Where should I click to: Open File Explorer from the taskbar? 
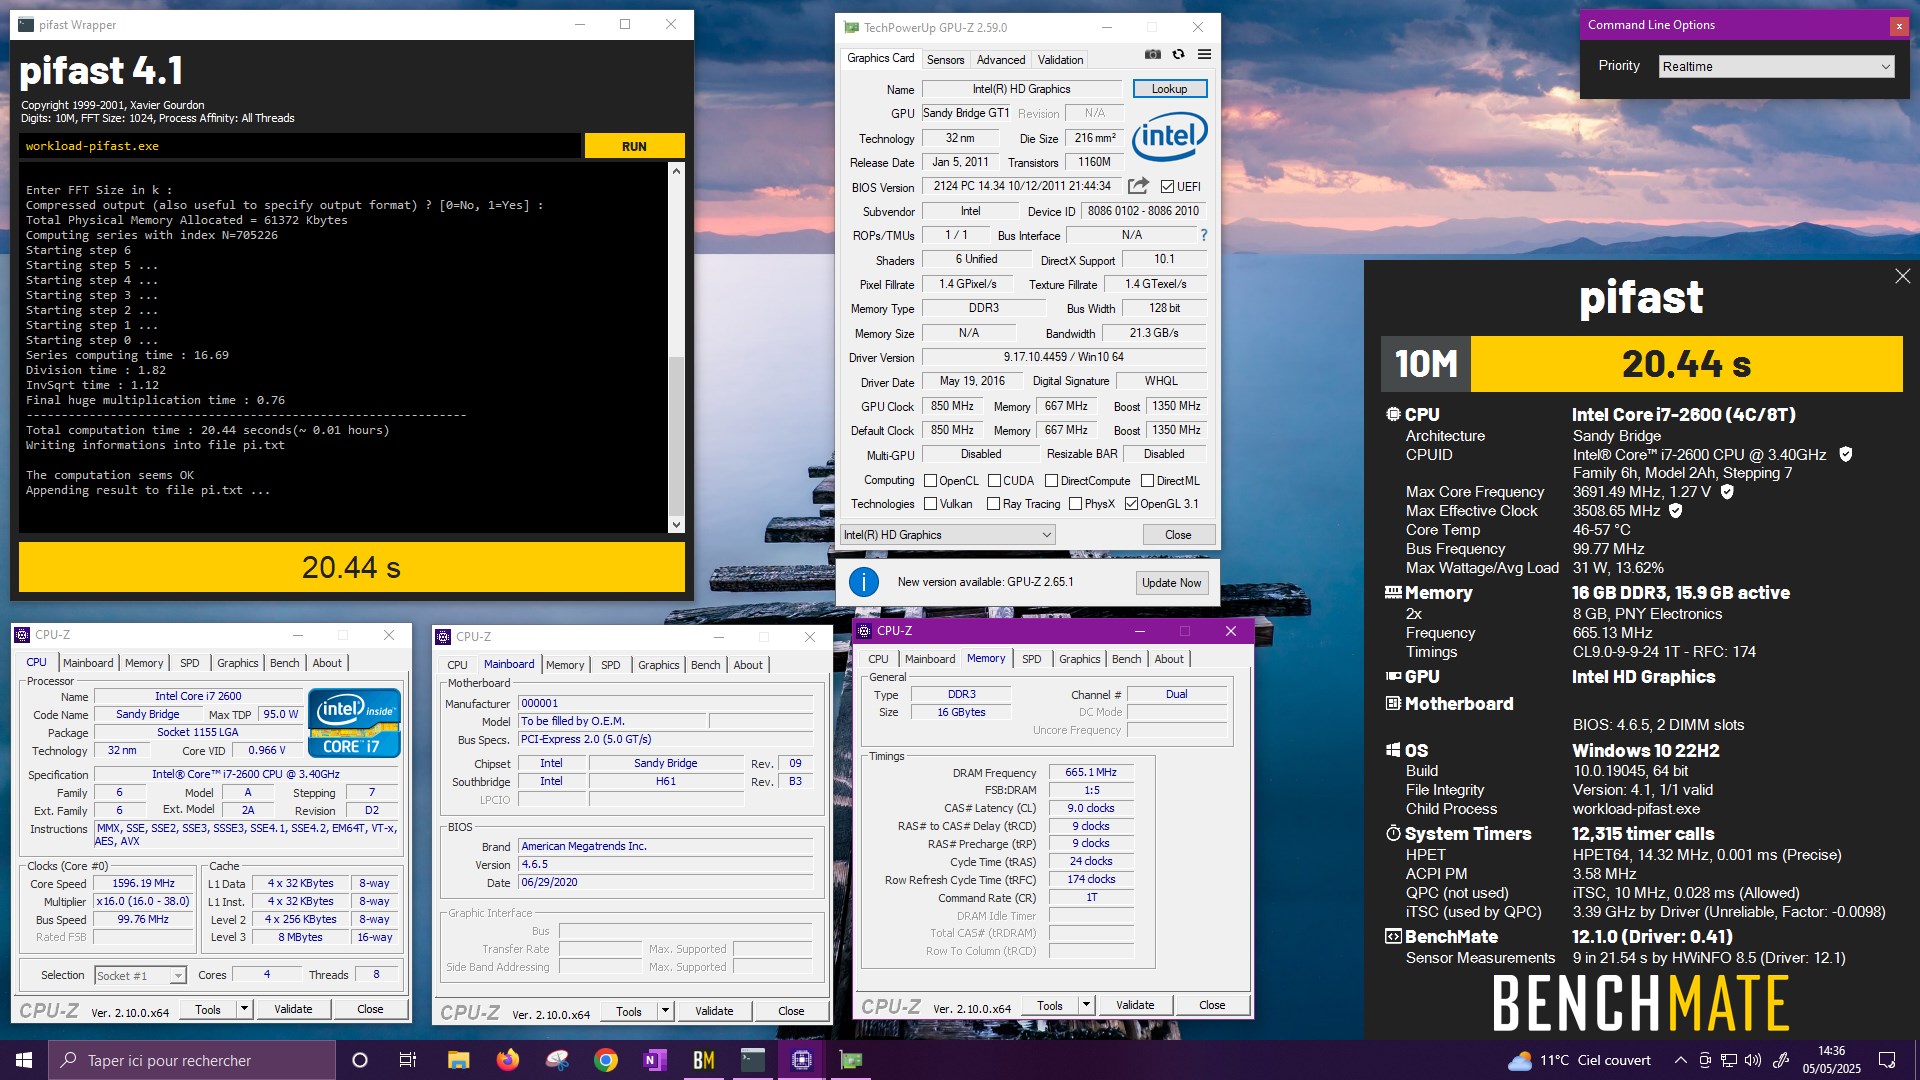[x=458, y=1060]
